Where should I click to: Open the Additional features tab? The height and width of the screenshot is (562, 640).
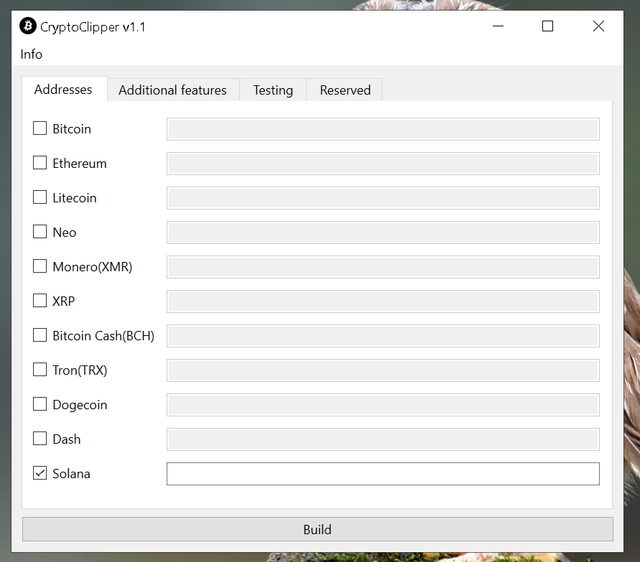(172, 90)
